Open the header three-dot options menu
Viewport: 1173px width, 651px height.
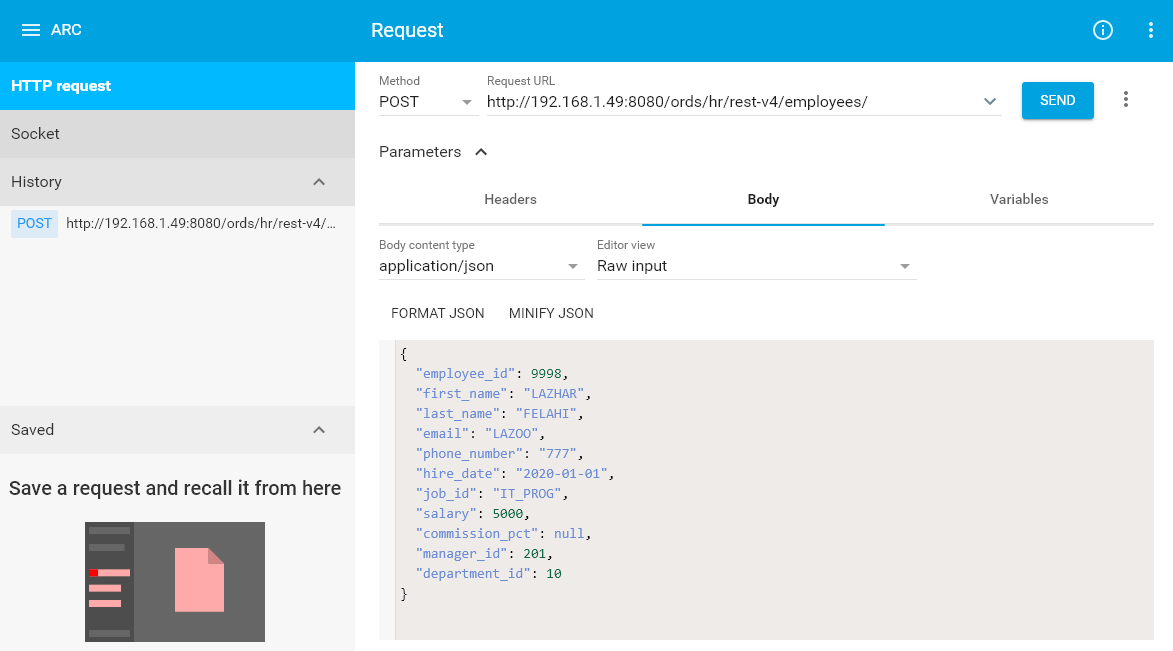[1151, 30]
